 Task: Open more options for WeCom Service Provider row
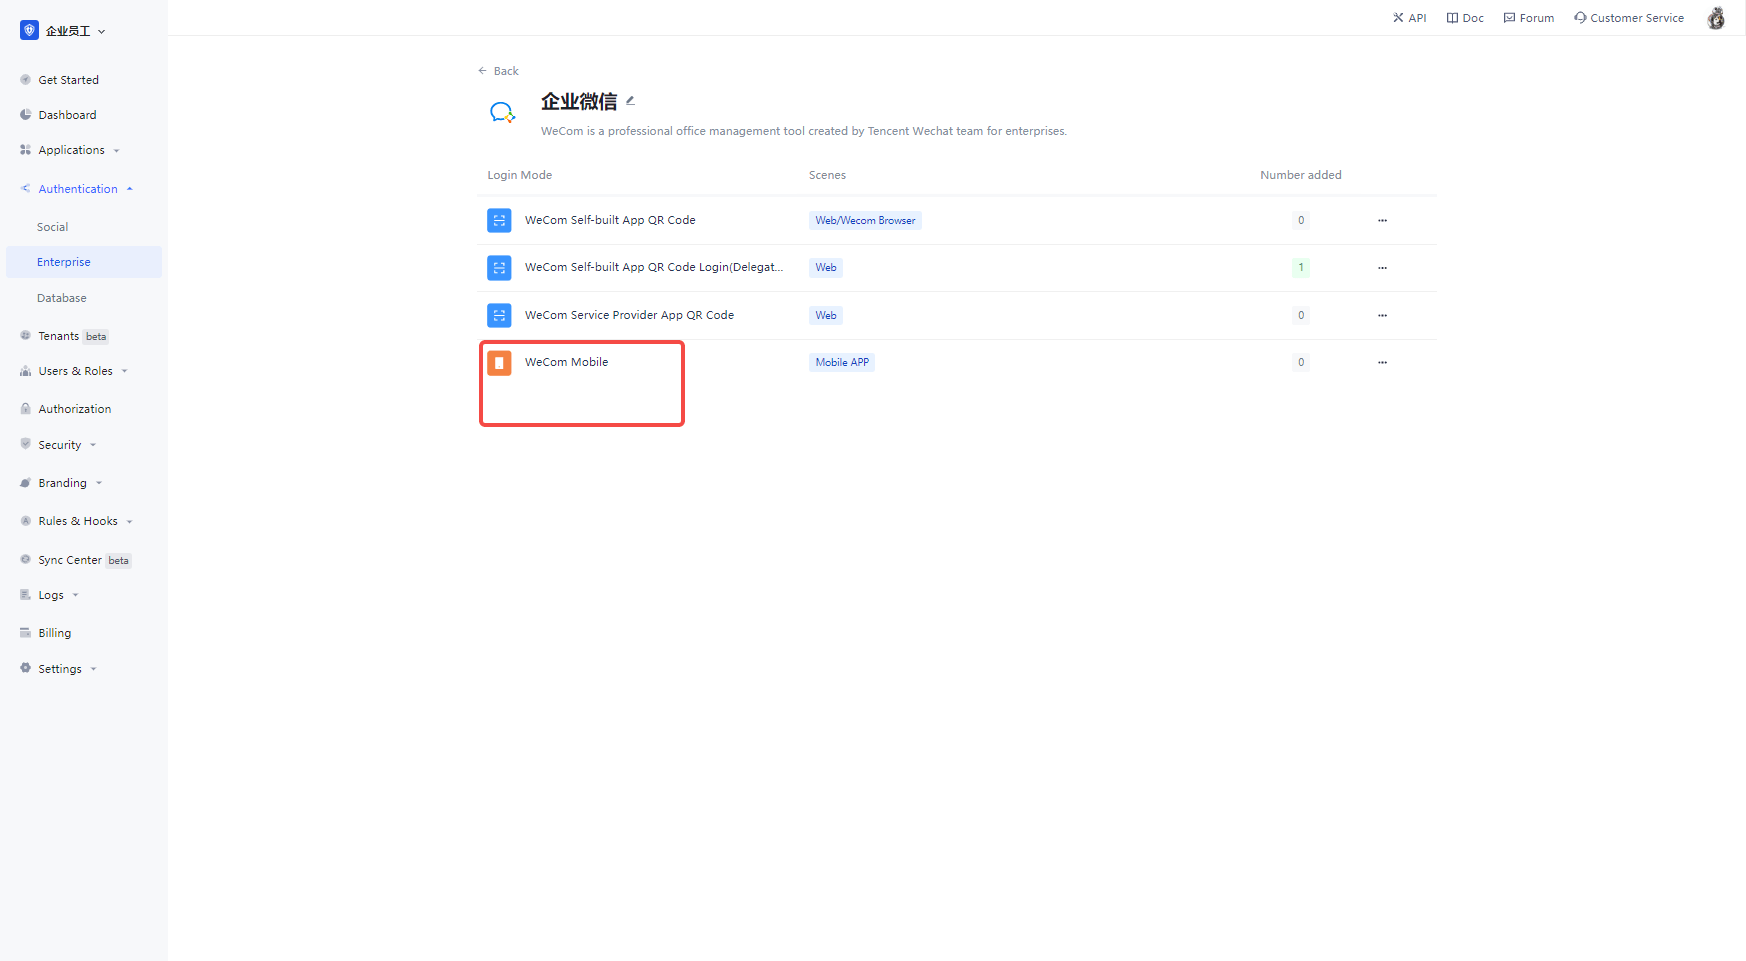[x=1382, y=316]
